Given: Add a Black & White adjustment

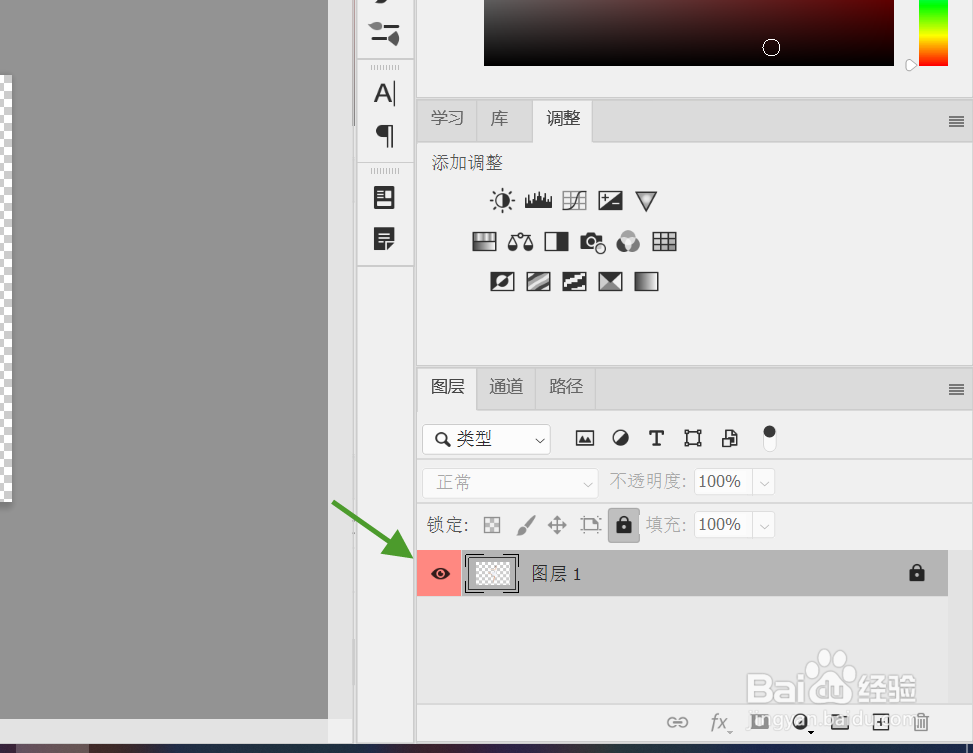Looking at the screenshot, I should 556,241.
